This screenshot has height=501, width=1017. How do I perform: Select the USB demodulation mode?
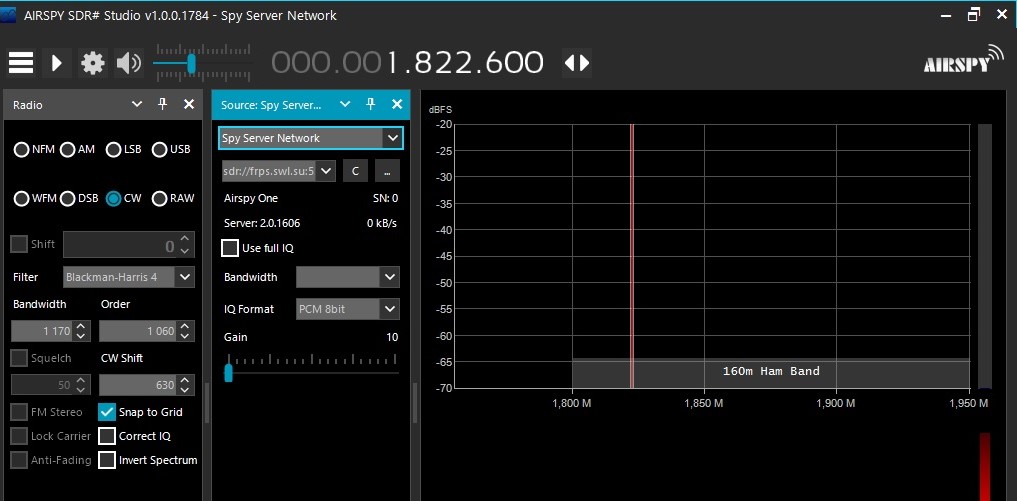point(159,149)
